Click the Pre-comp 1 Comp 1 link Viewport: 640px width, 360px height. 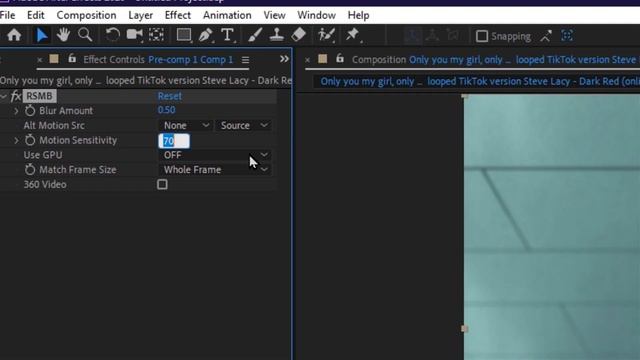coord(191,60)
